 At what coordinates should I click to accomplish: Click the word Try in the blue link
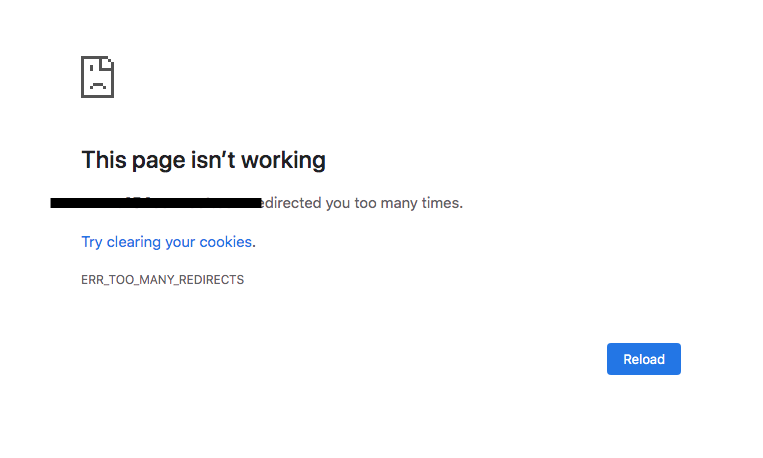91,242
